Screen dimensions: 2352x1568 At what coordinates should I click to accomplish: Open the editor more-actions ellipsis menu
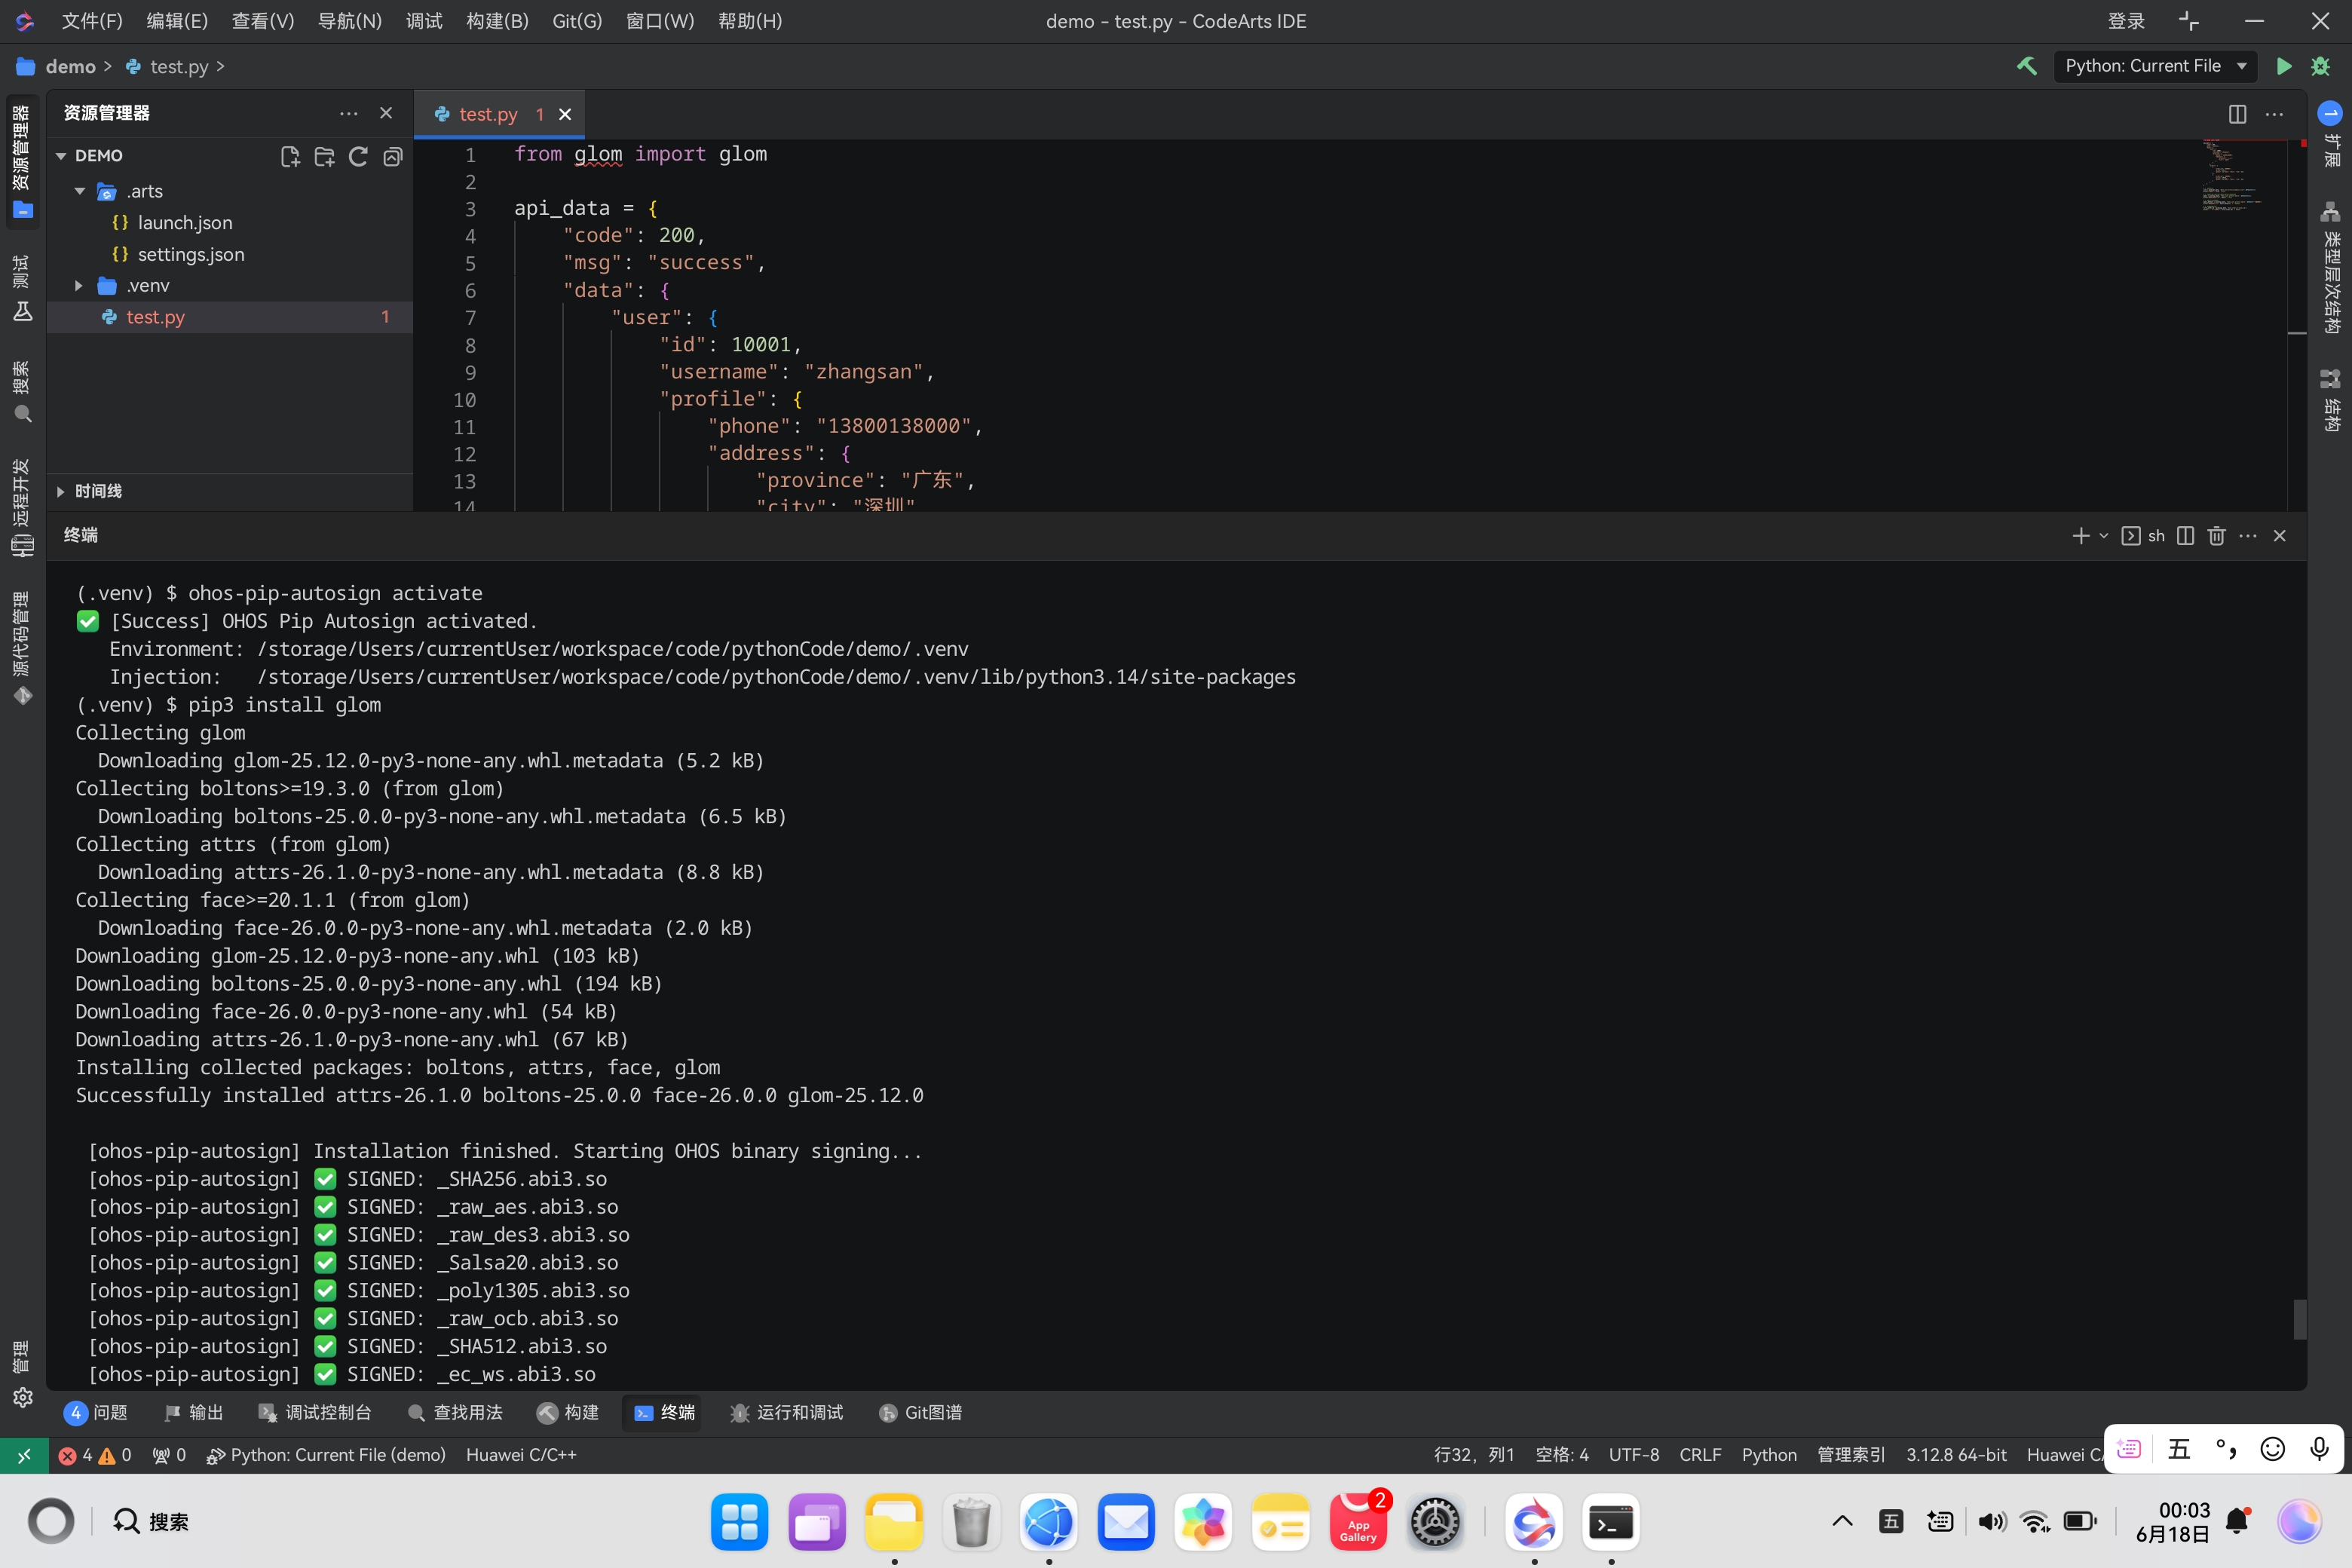click(x=2274, y=114)
